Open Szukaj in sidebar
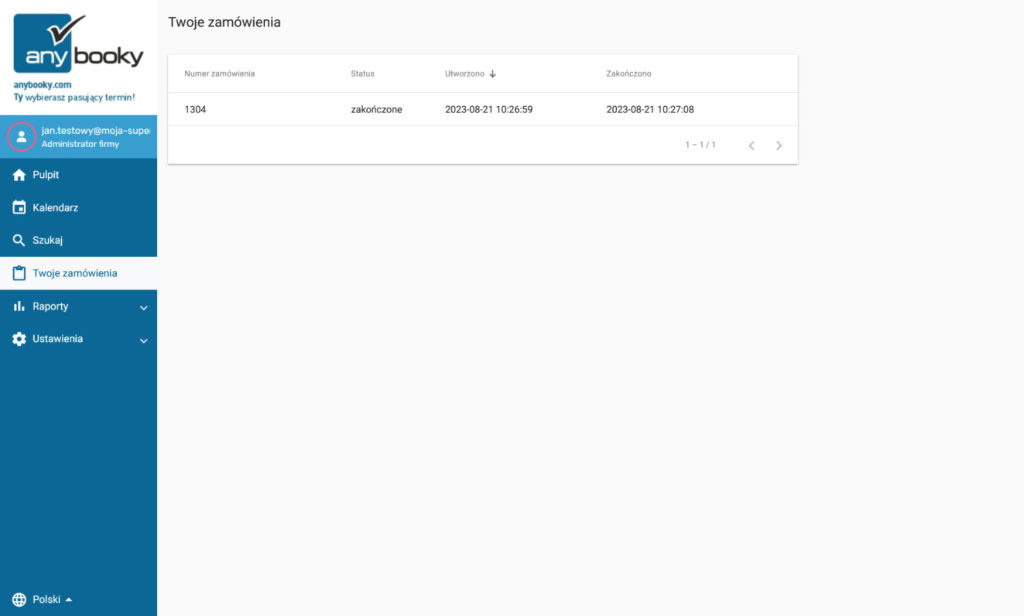 pos(78,240)
